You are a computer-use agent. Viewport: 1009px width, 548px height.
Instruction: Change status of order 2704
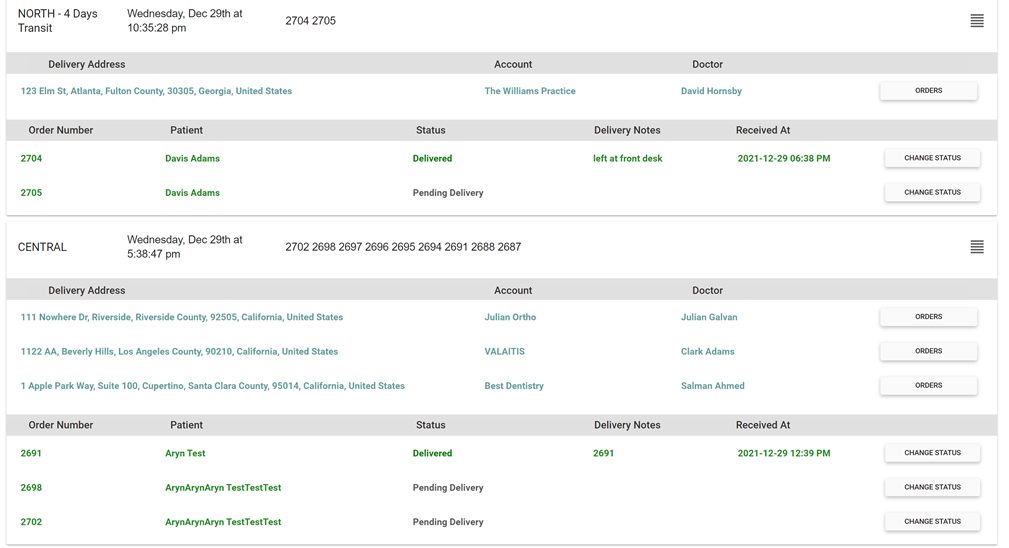click(x=932, y=158)
